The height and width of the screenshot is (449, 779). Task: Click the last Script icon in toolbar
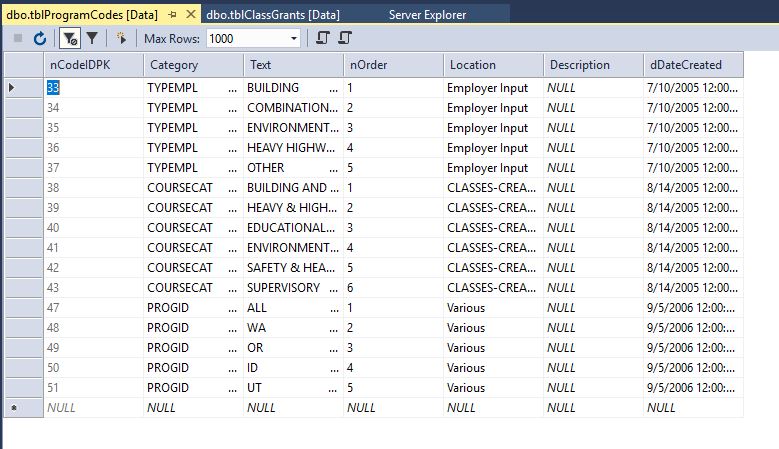point(345,38)
